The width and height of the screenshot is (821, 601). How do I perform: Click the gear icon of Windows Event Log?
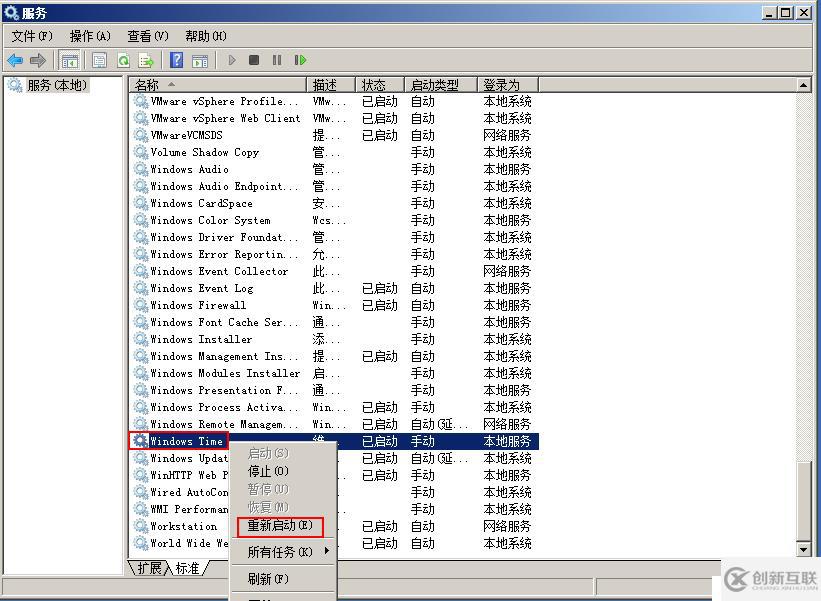point(140,288)
